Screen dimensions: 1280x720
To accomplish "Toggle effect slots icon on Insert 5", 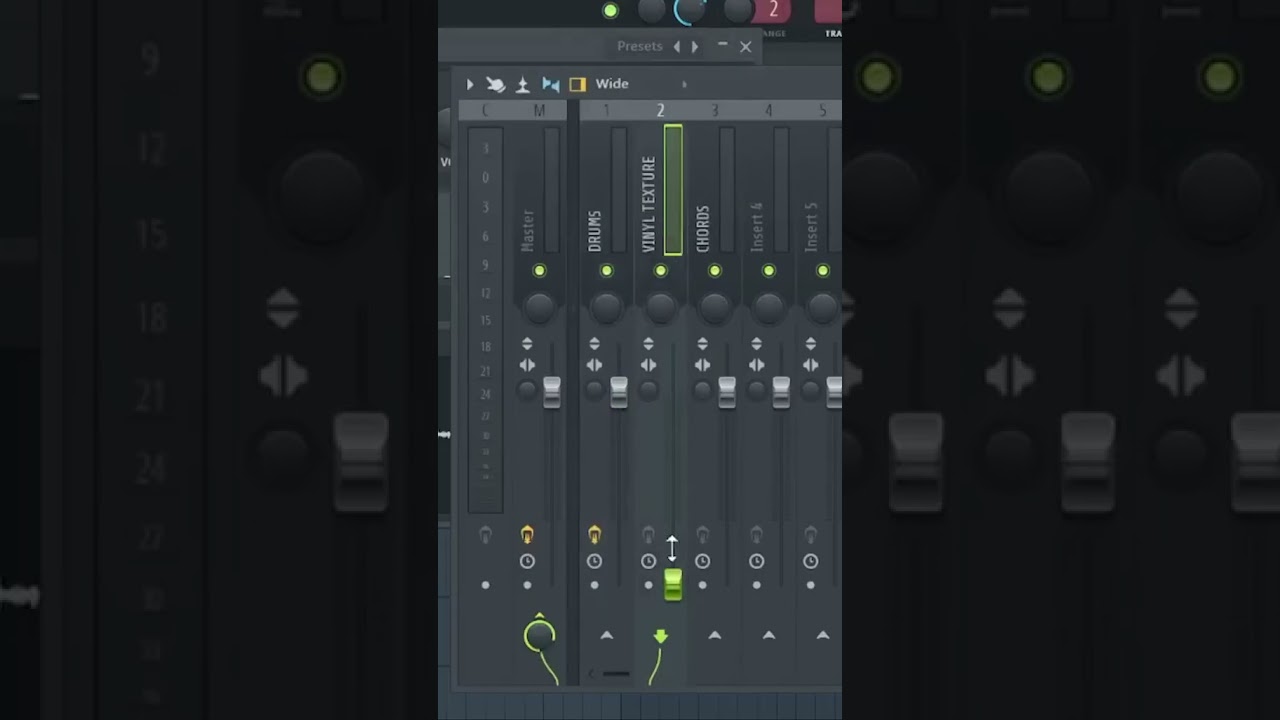I will pyautogui.click(x=810, y=535).
